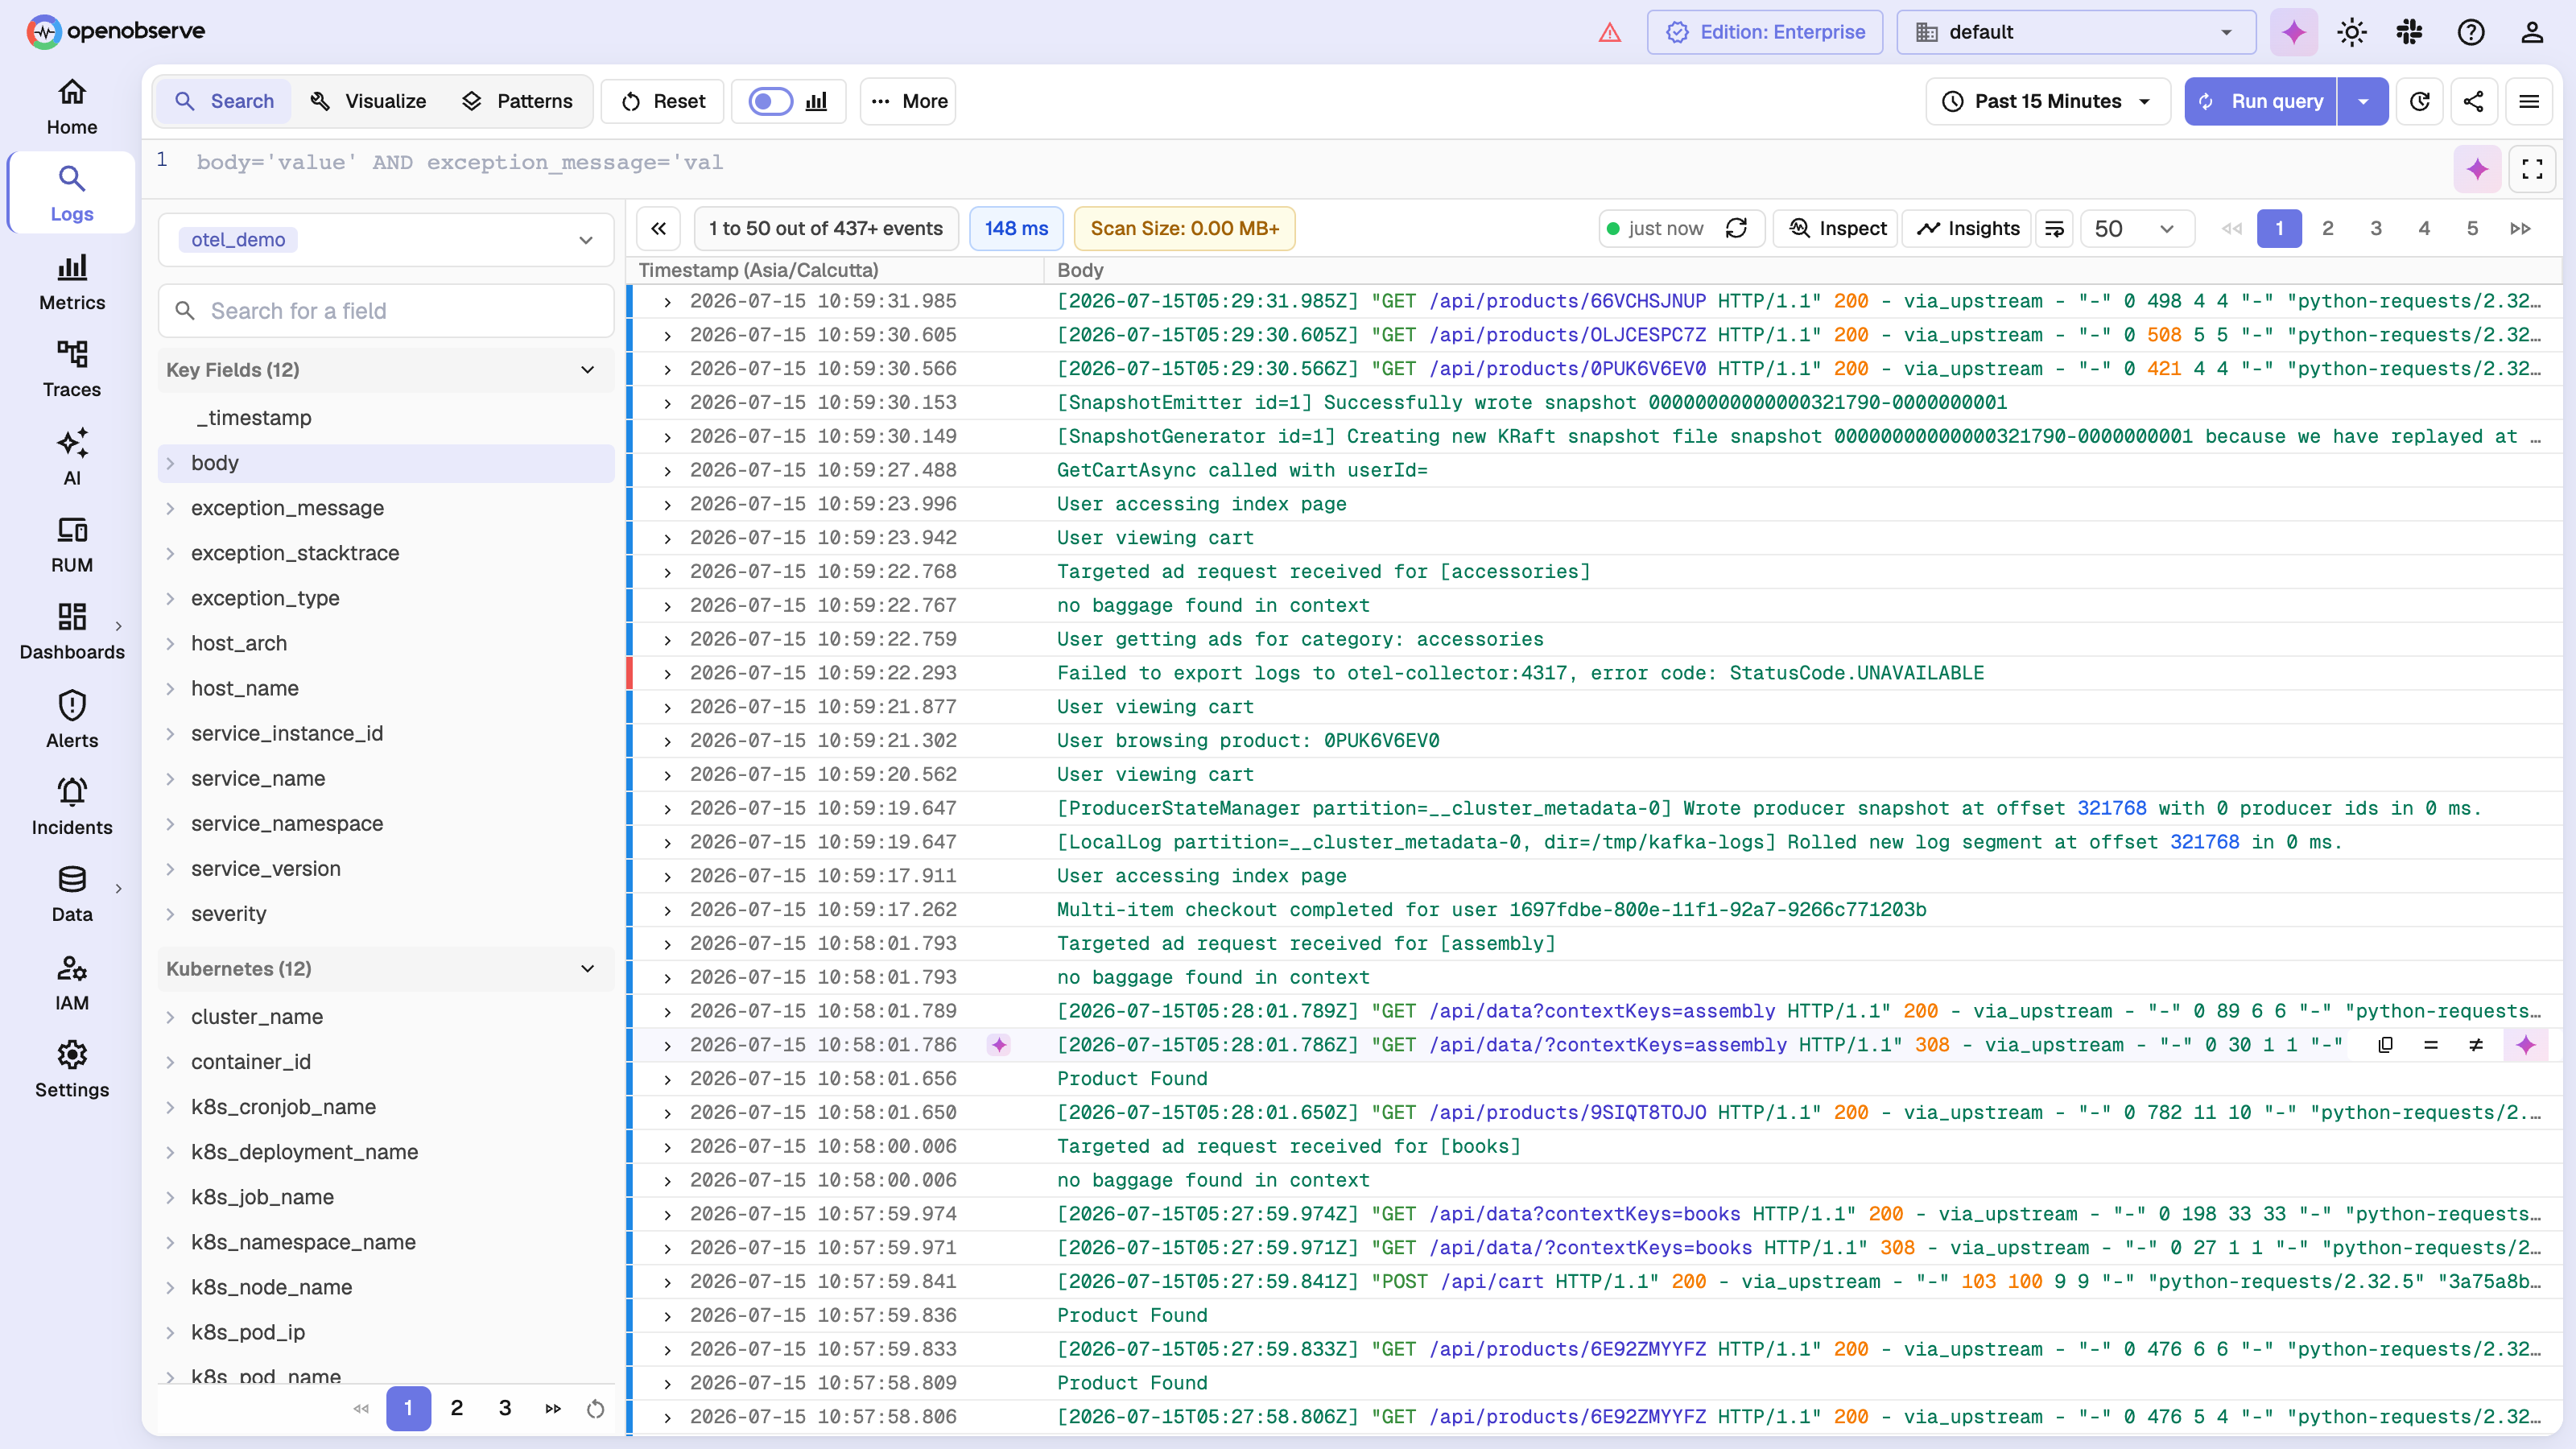The height and width of the screenshot is (1449, 2576).
Task: Go to results page 2
Action: pyautogui.click(x=2327, y=228)
